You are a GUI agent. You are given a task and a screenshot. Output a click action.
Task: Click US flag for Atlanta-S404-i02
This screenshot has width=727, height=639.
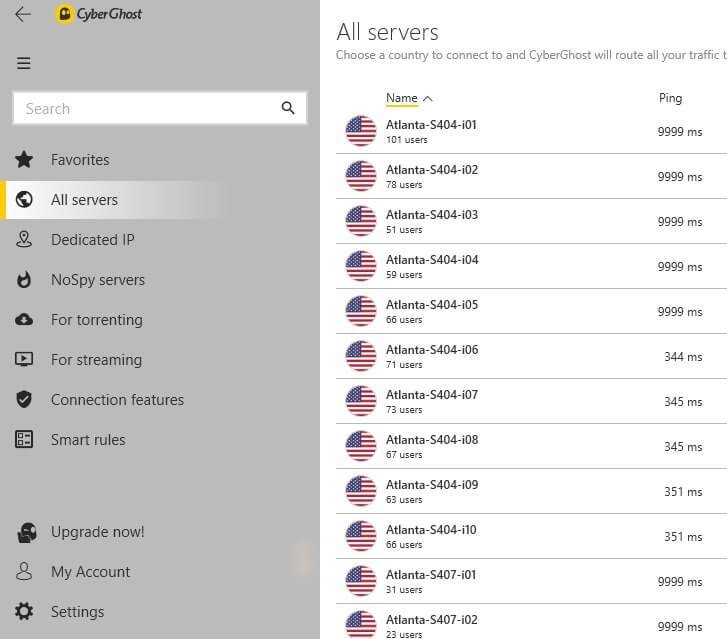click(361, 176)
